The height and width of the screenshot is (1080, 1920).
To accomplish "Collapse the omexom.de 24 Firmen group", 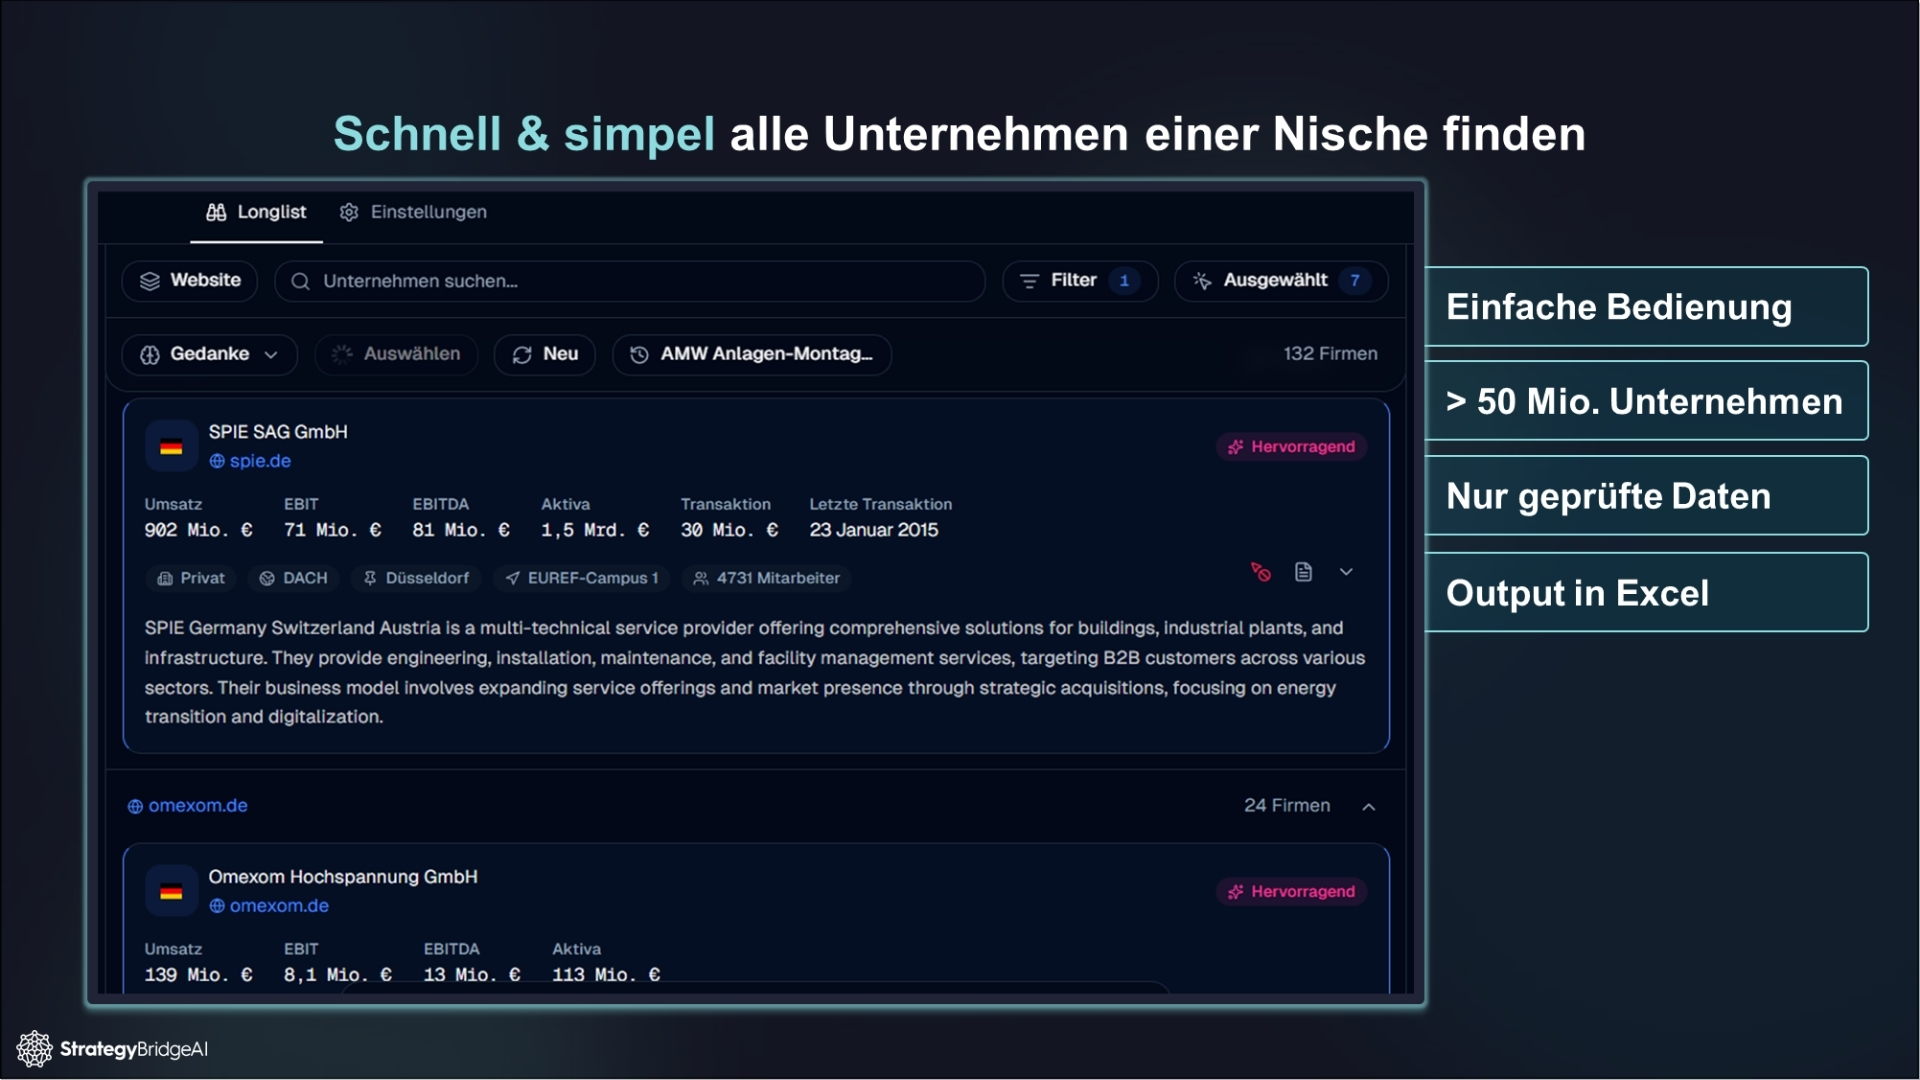I will click(1369, 807).
